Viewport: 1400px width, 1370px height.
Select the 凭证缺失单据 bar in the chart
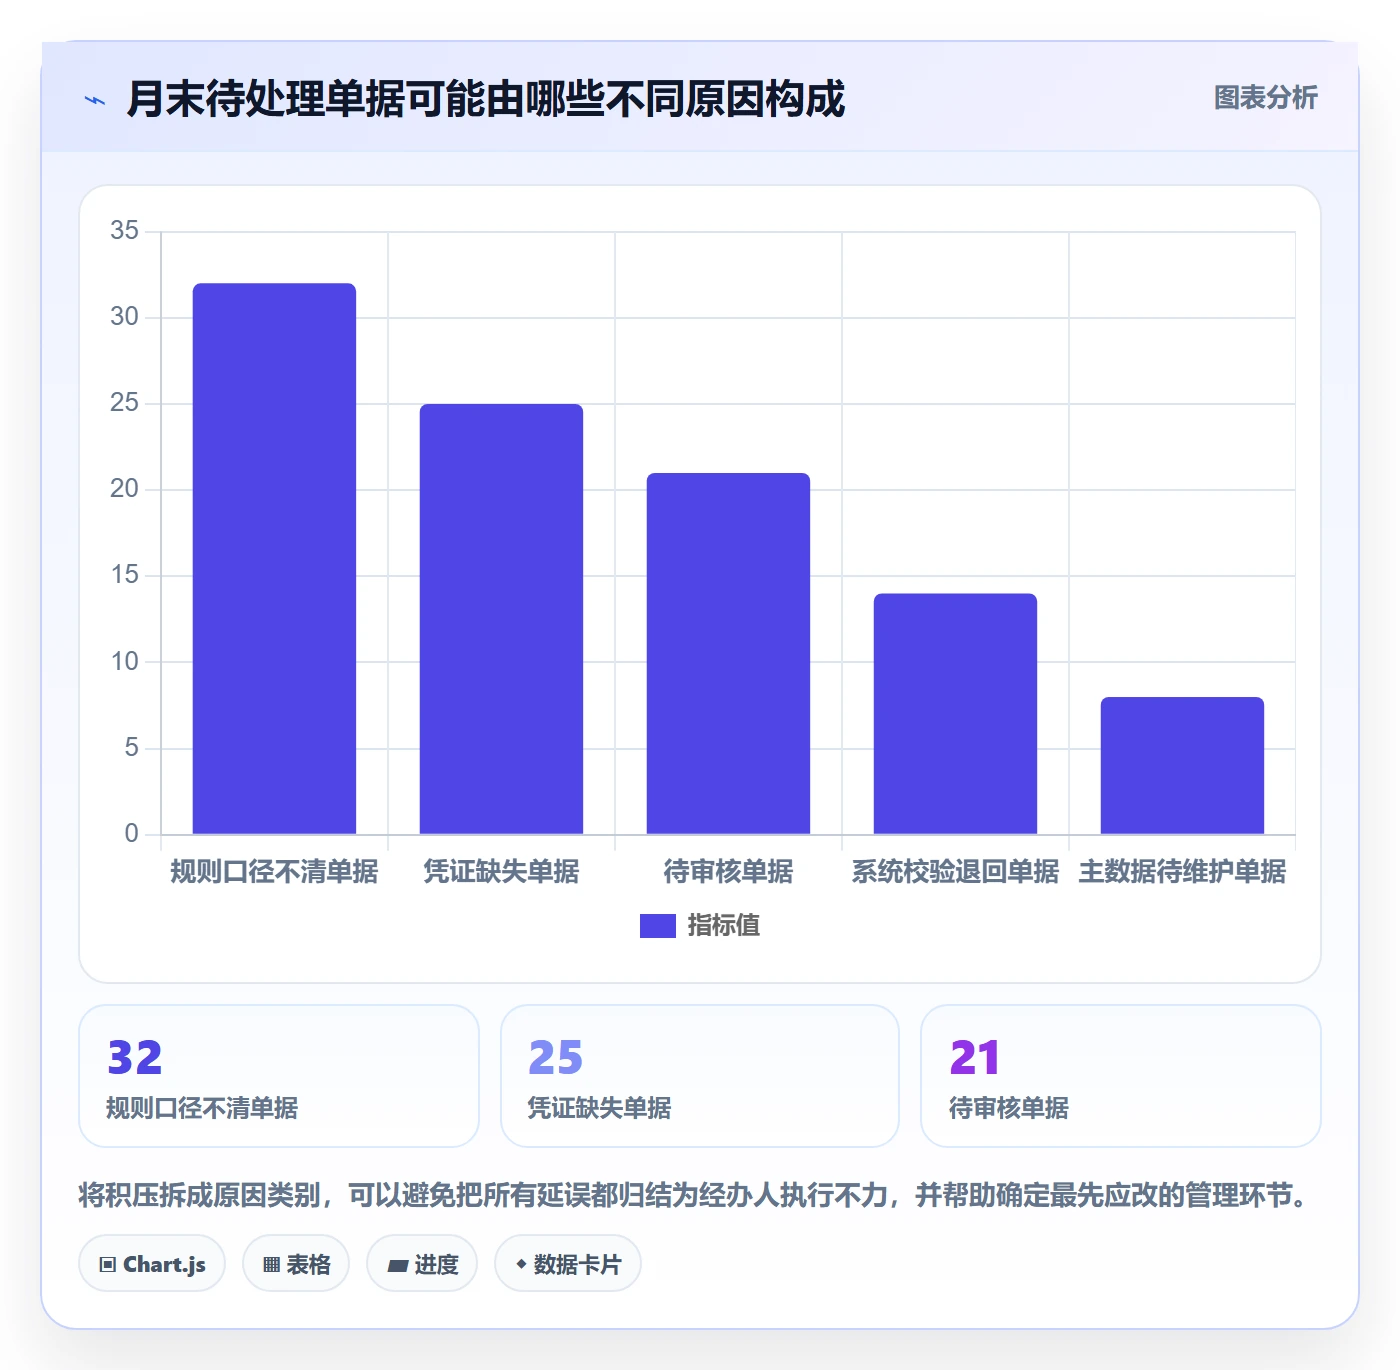tap(501, 619)
